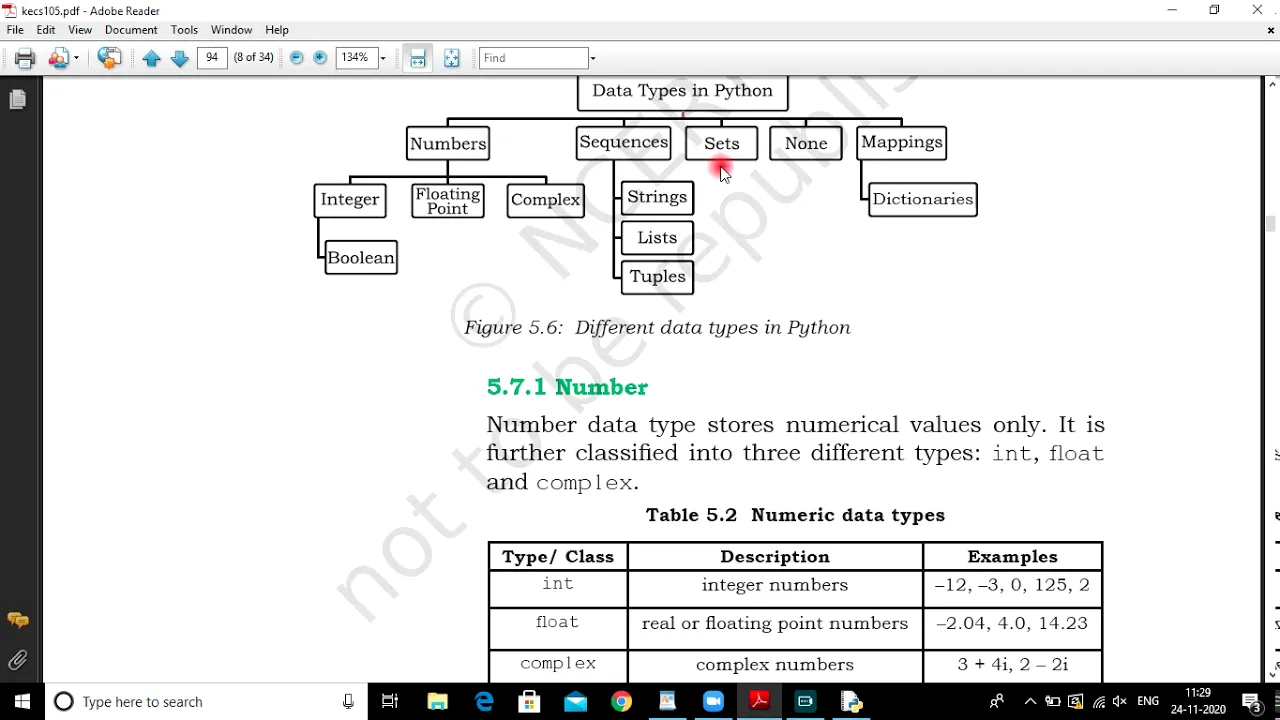Click into the Find search box
Screen dimensions: 1280x720
[x=533, y=58]
